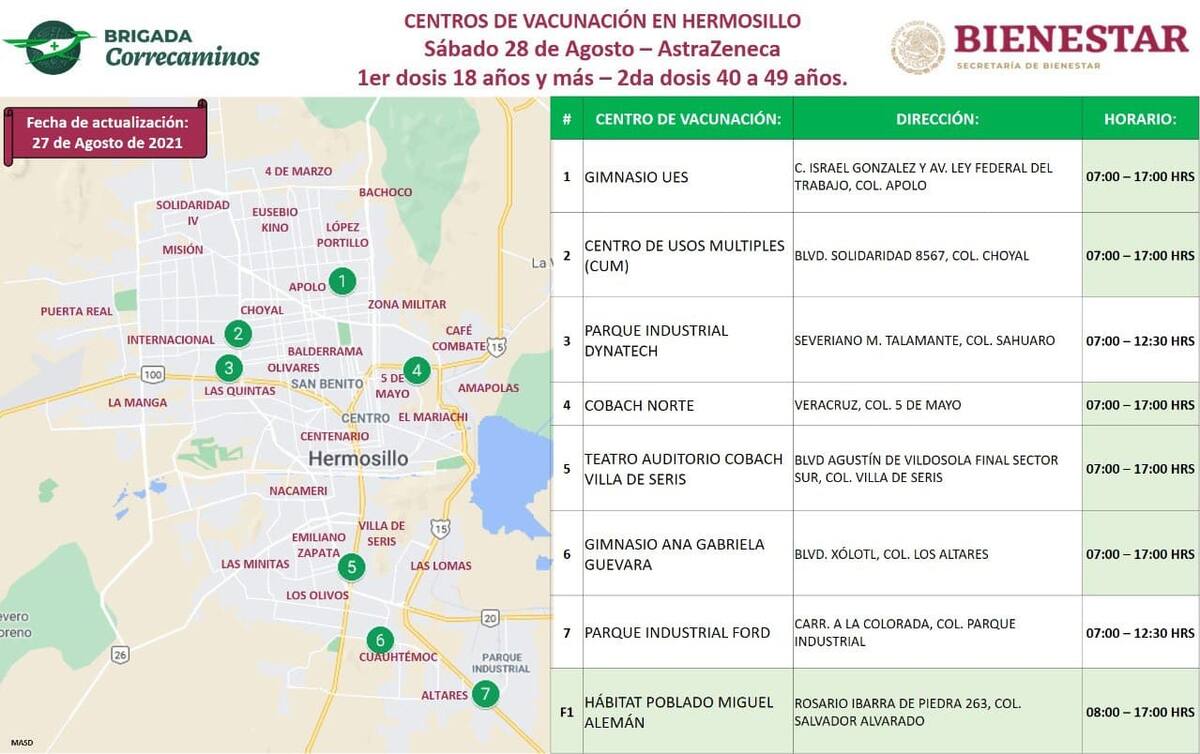Click the LÓPEZ PORTILLO map label

pyautogui.click(x=343, y=234)
